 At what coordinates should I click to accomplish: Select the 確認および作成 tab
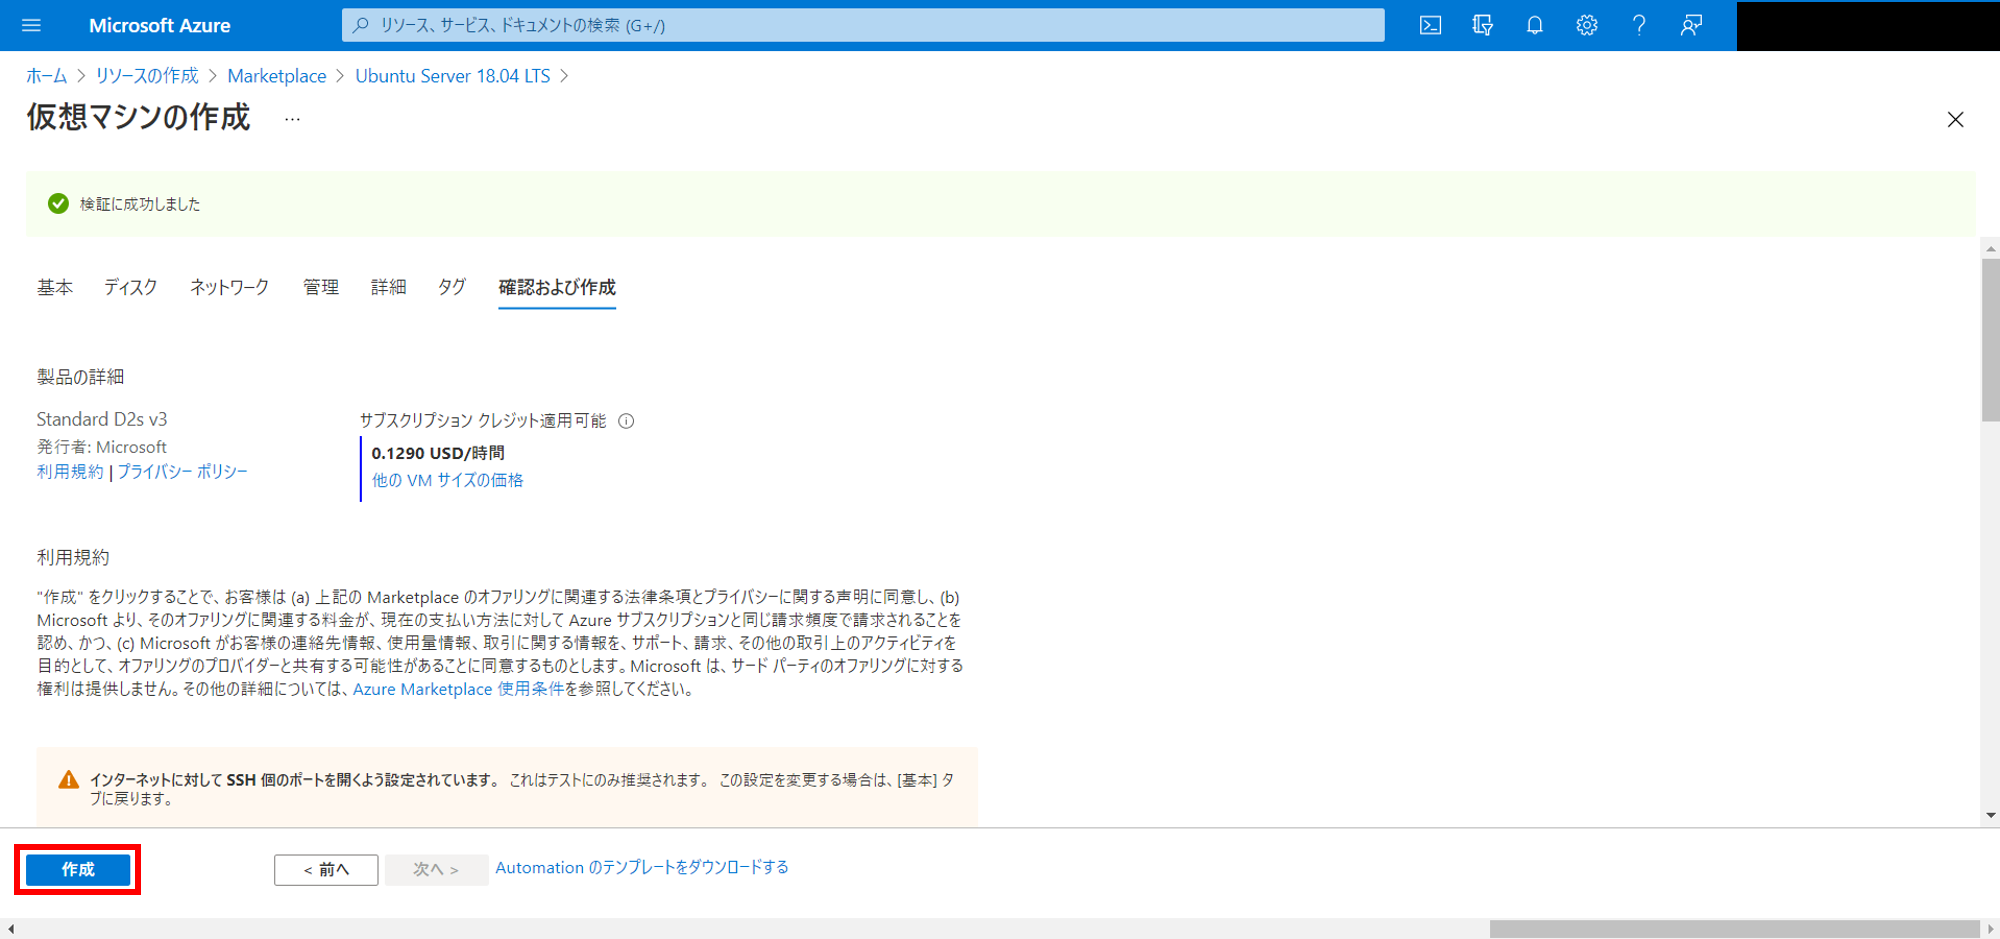pyautogui.click(x=557, y=287)
